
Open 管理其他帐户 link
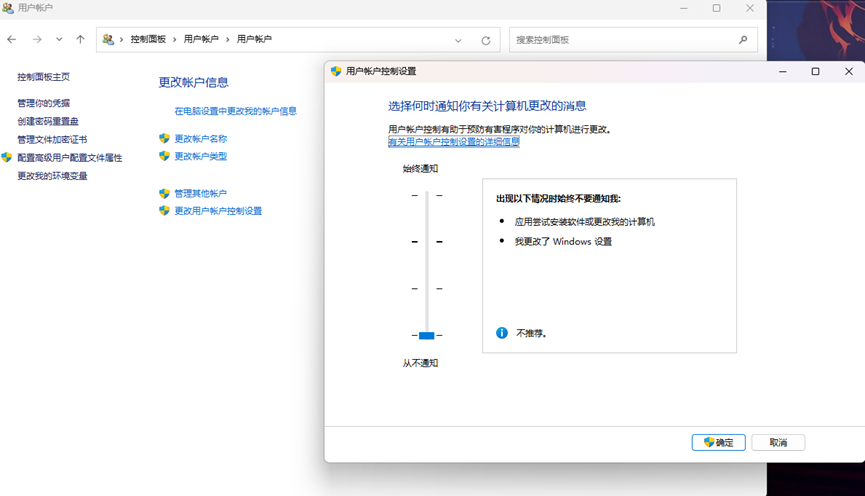[200, 193]
